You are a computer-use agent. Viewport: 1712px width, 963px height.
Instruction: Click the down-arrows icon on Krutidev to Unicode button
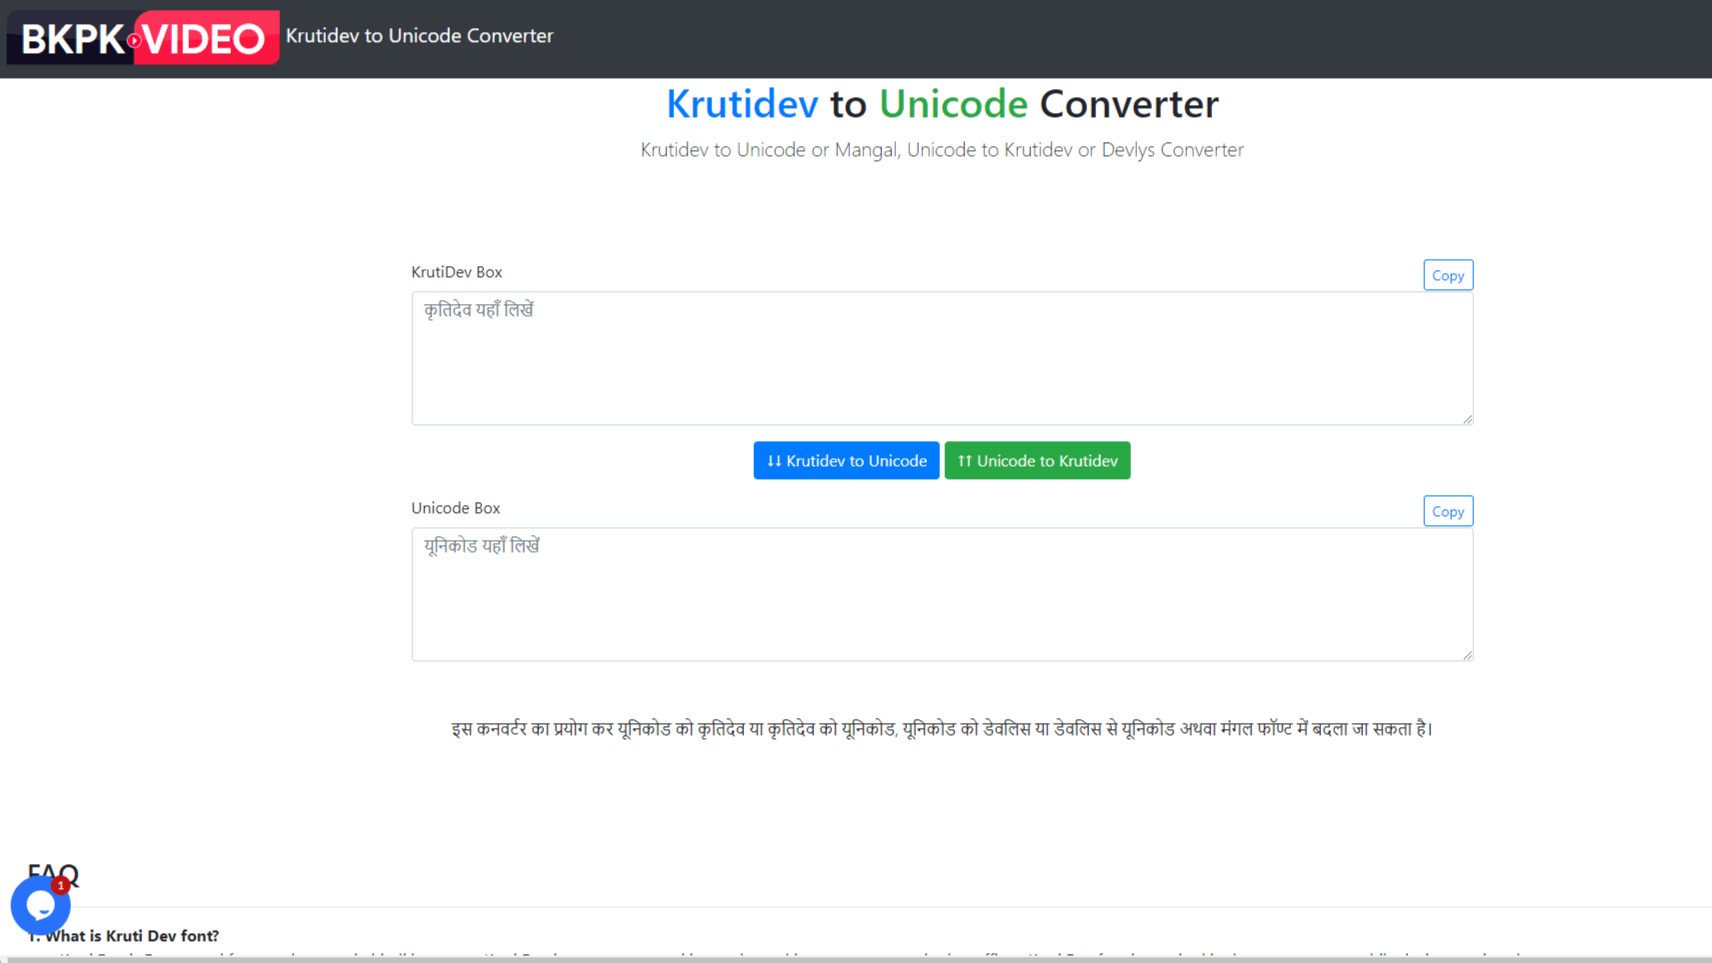click(x=775, y=460)
